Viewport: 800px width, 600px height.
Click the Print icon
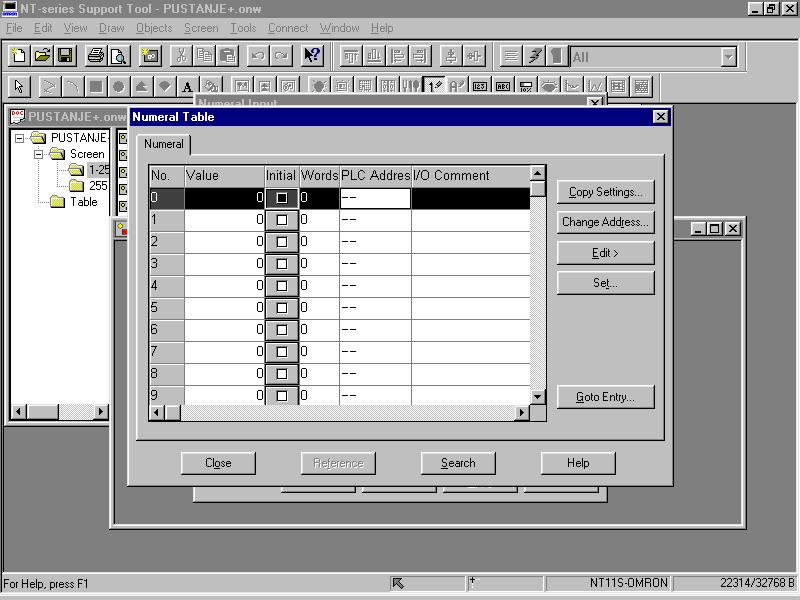pyautogui.click(x=95, y=56)
